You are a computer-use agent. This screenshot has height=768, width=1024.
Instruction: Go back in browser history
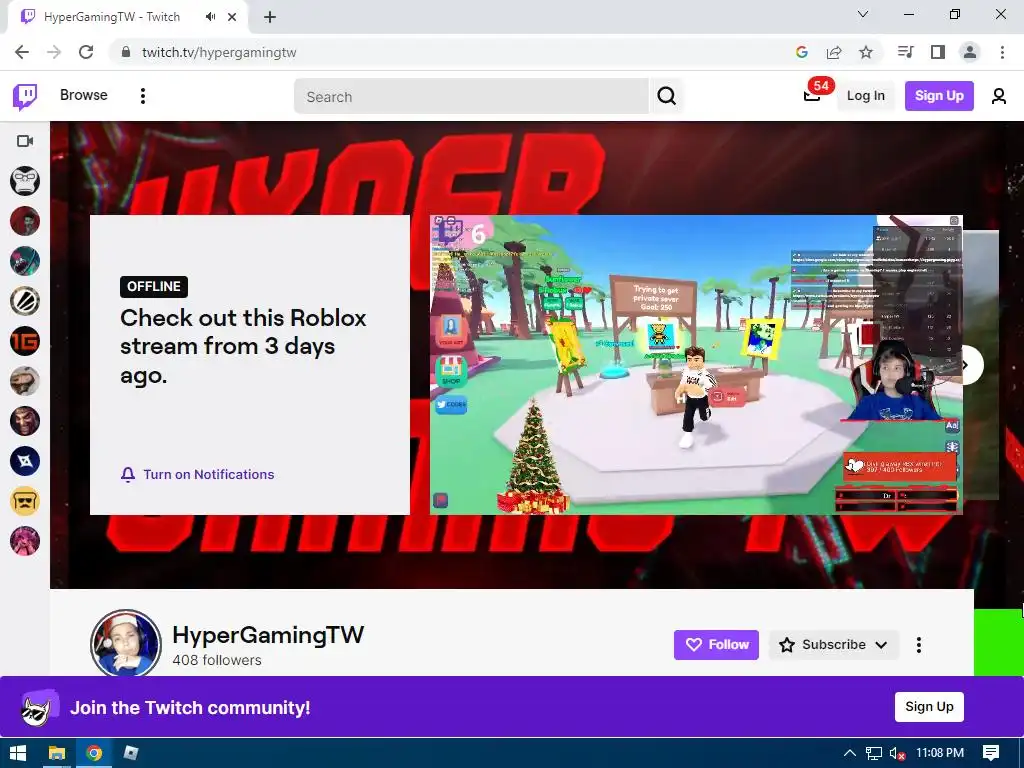(22, 52)
